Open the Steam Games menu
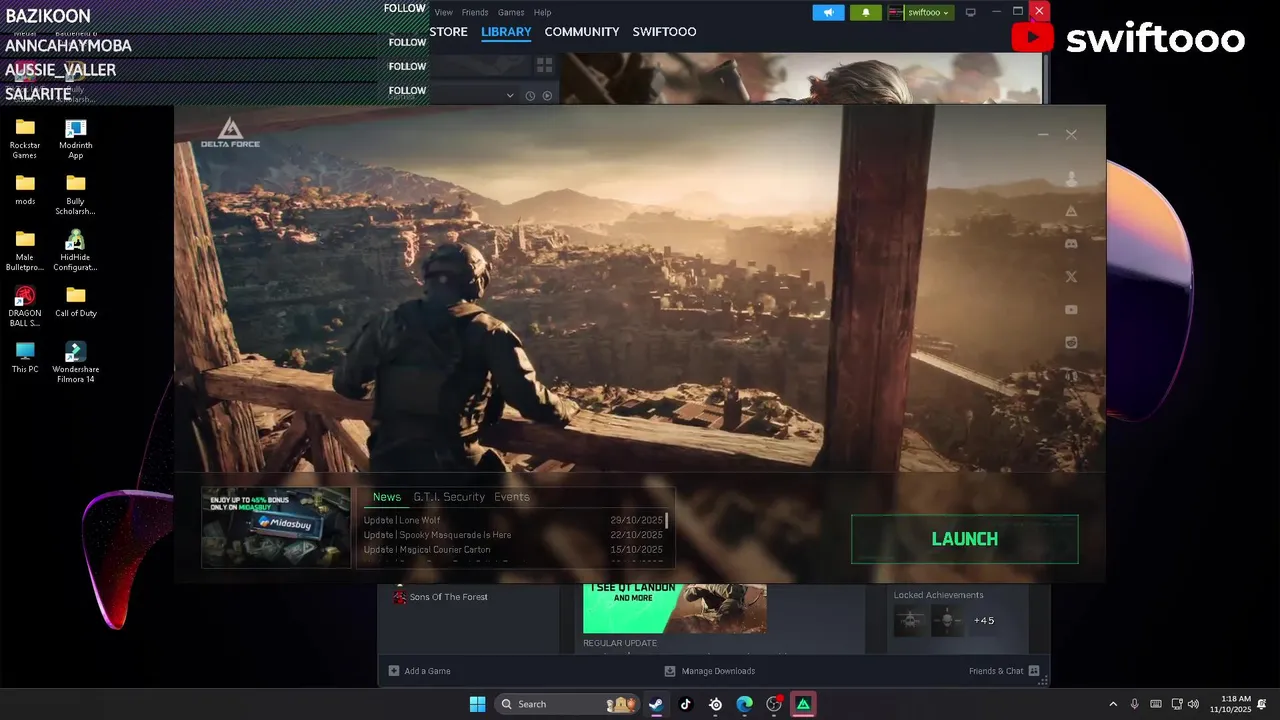The image size is (1280, 720). coord(511,12)
